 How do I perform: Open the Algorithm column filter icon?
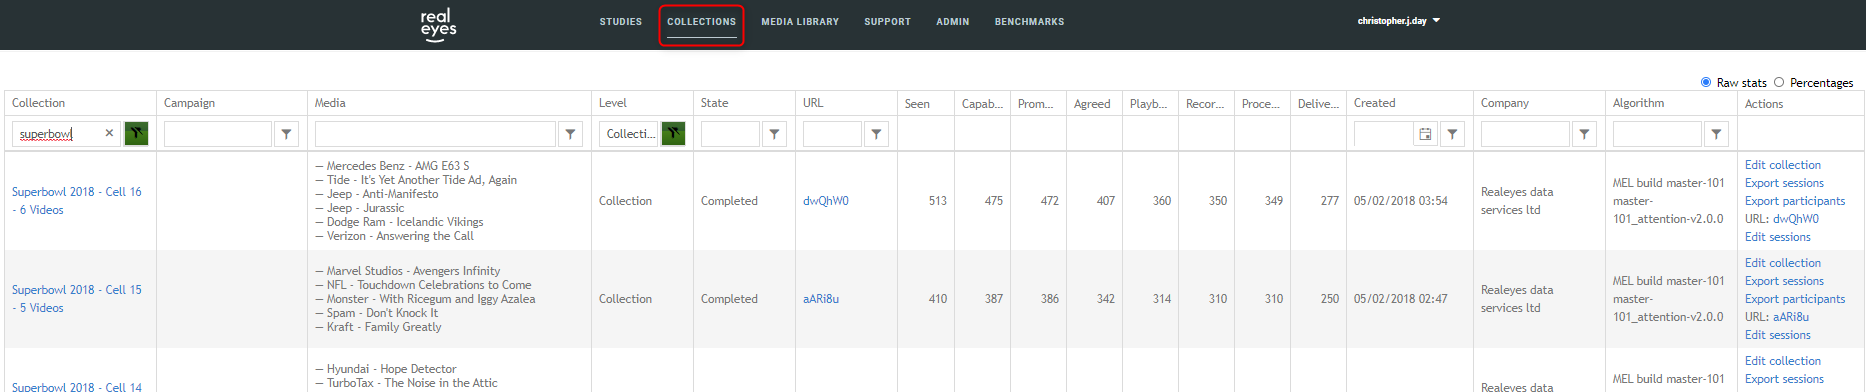click(1717, 133)
